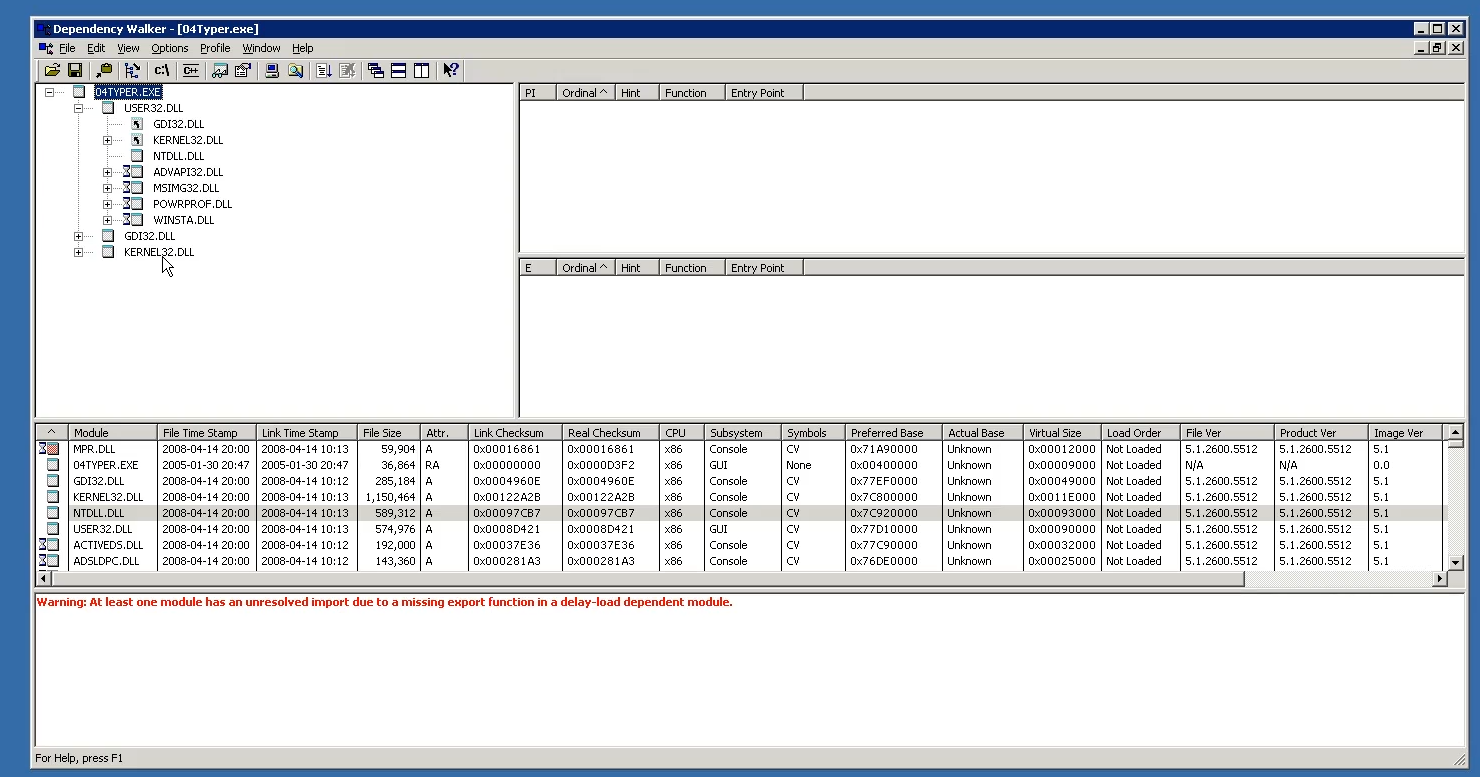This screenshot has height=777, width=1480.
Task: Click module list horizontal scrollbar left arrow
Action: click(x=43, y=578)
